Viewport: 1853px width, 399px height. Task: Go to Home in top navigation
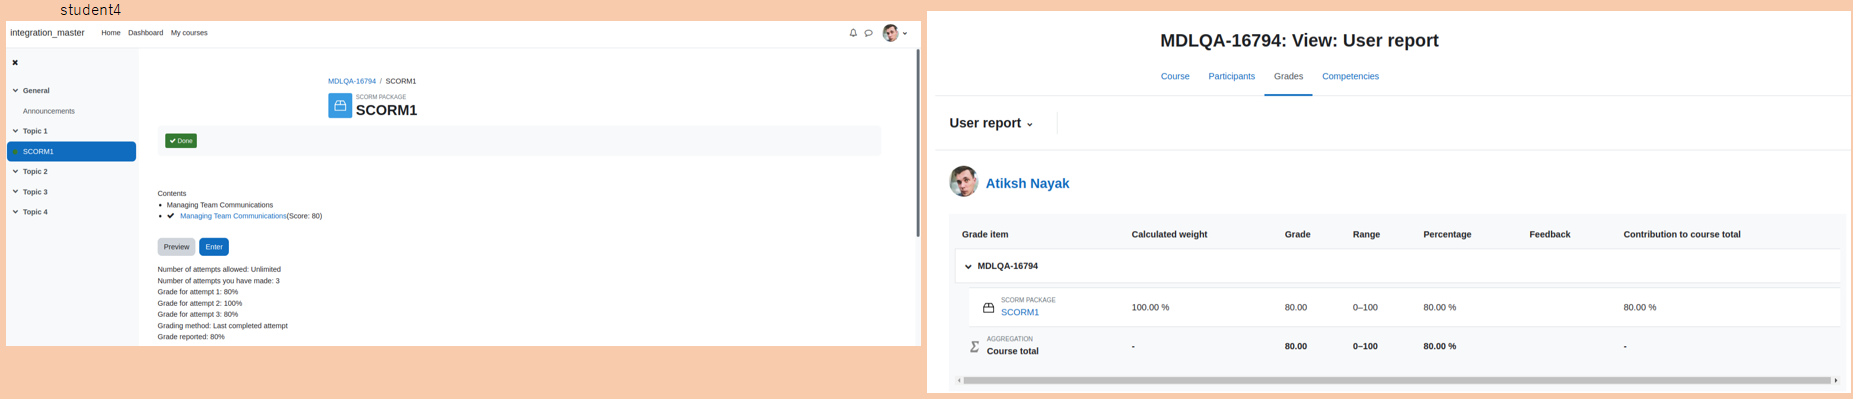[x=111, y=33]
